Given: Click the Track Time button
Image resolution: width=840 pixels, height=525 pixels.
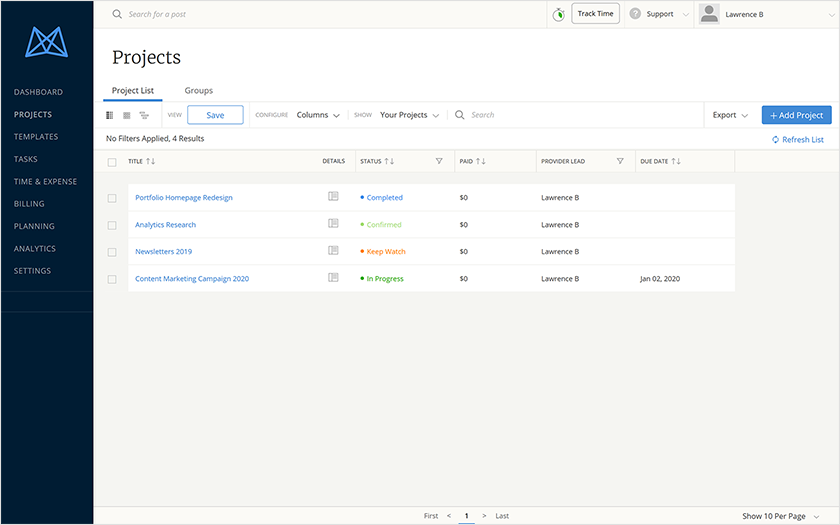Looking at the screenshot, I should point(595,13).
